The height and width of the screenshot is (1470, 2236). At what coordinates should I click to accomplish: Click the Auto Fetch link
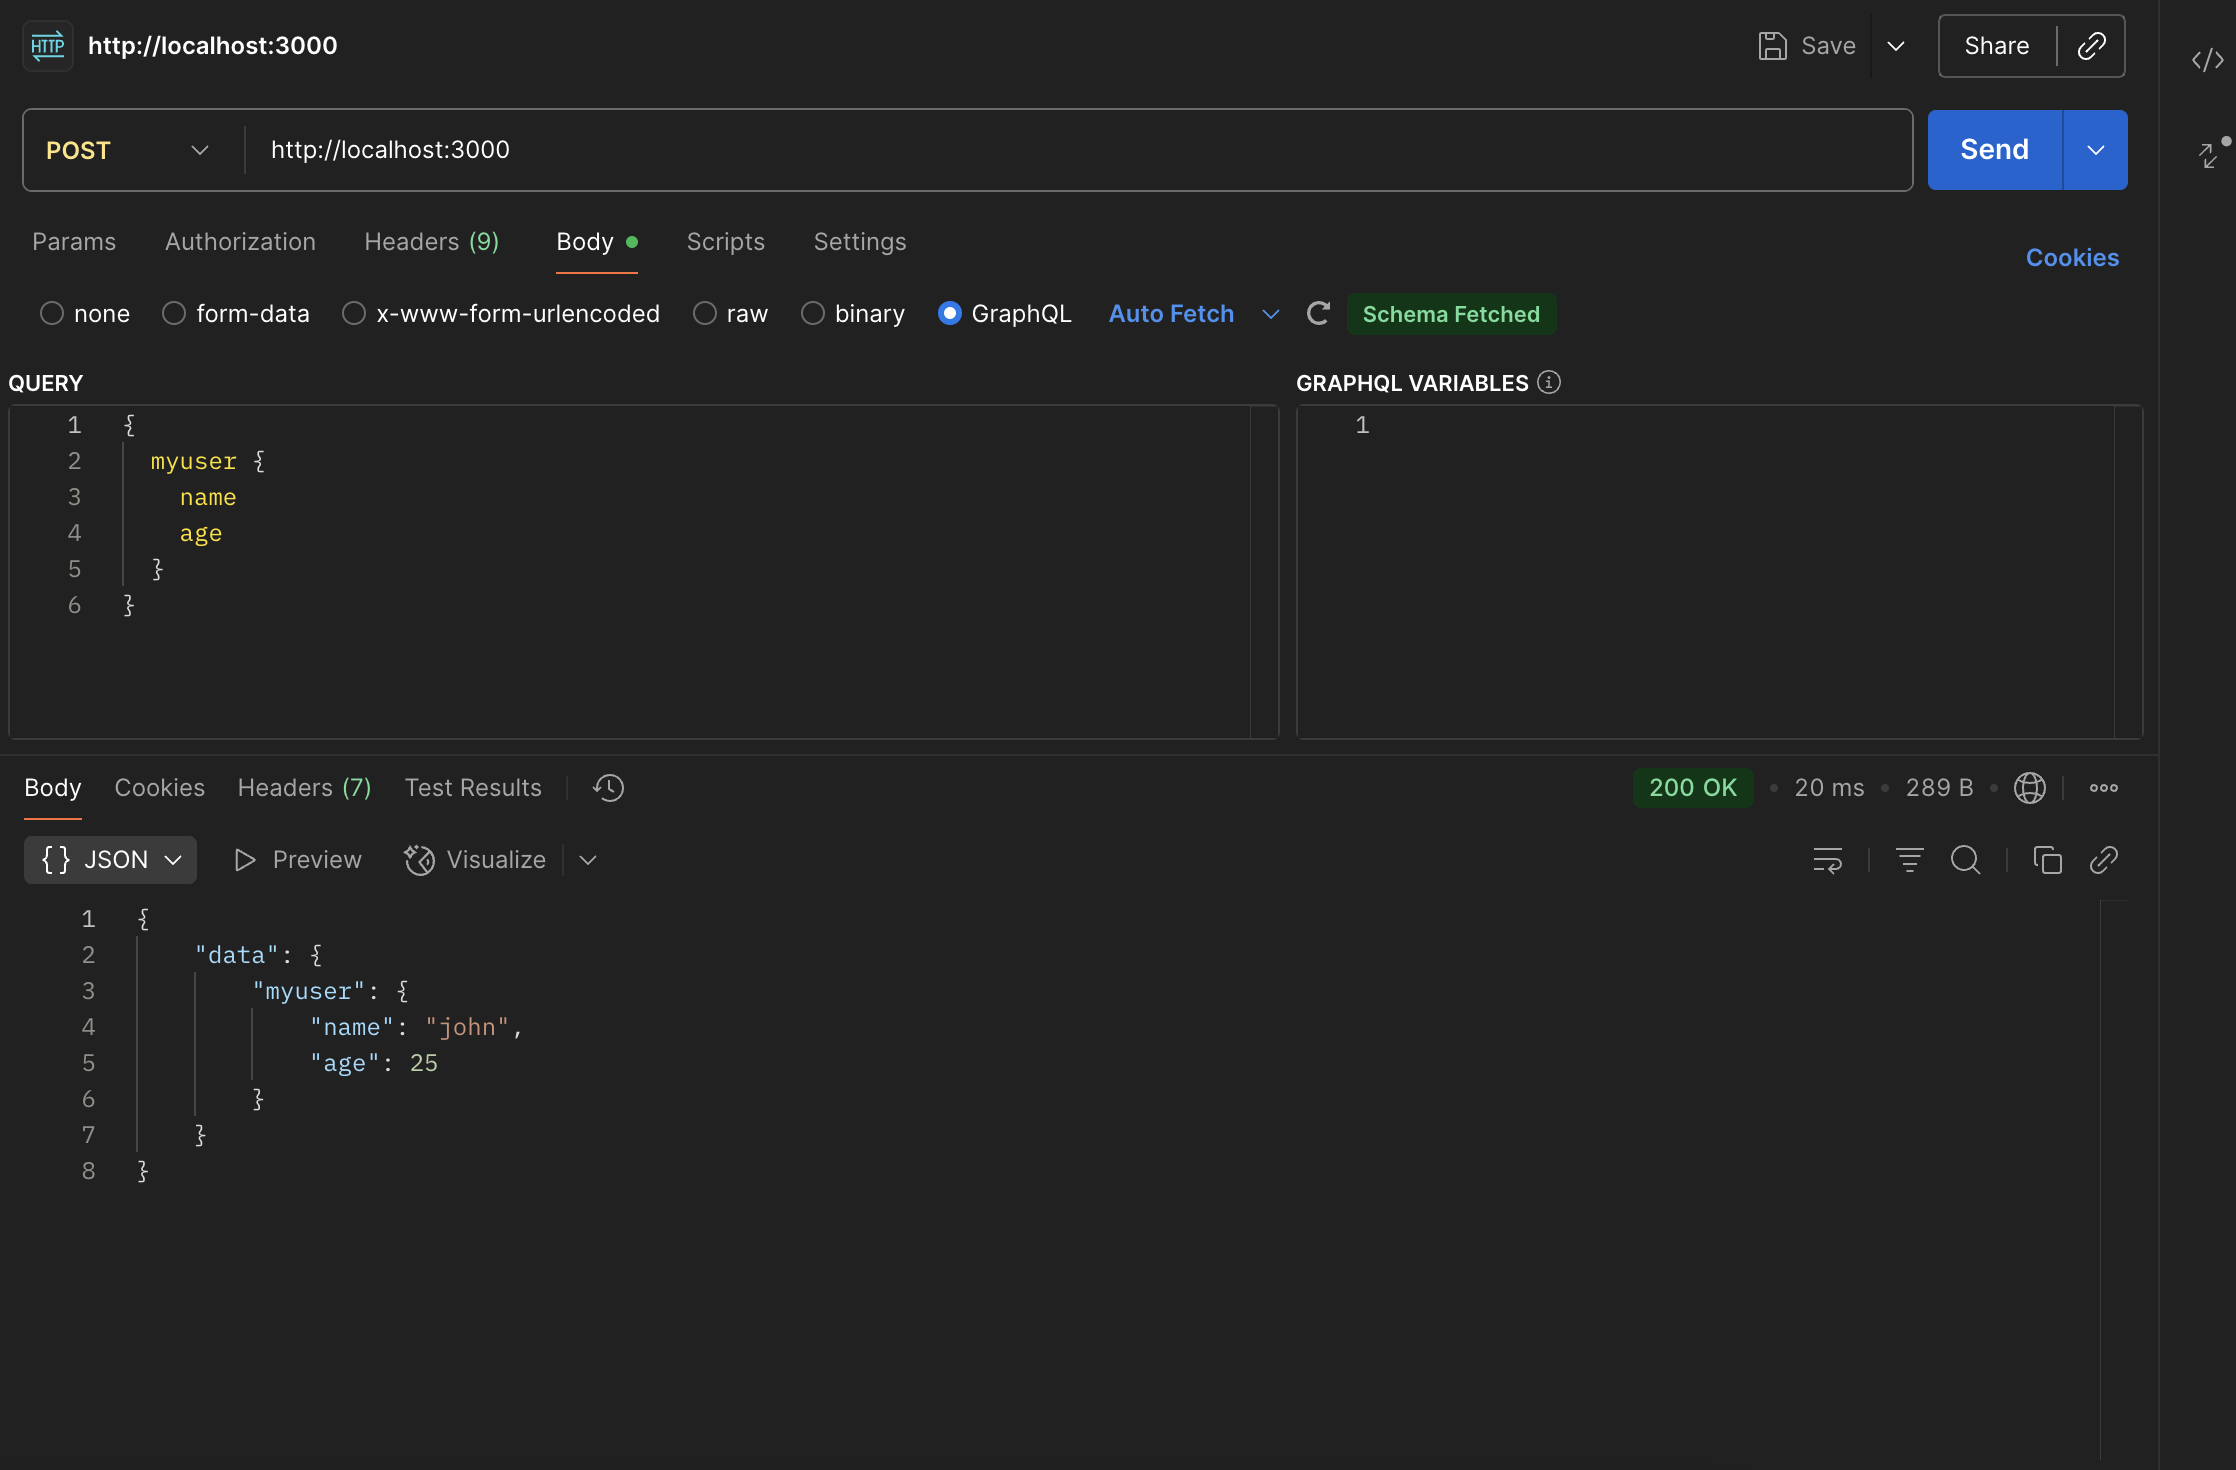[1171, 314]
